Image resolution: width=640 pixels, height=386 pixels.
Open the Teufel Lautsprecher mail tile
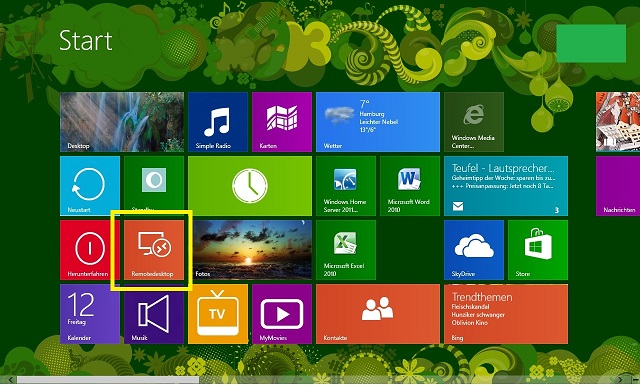tap(506, 186)
